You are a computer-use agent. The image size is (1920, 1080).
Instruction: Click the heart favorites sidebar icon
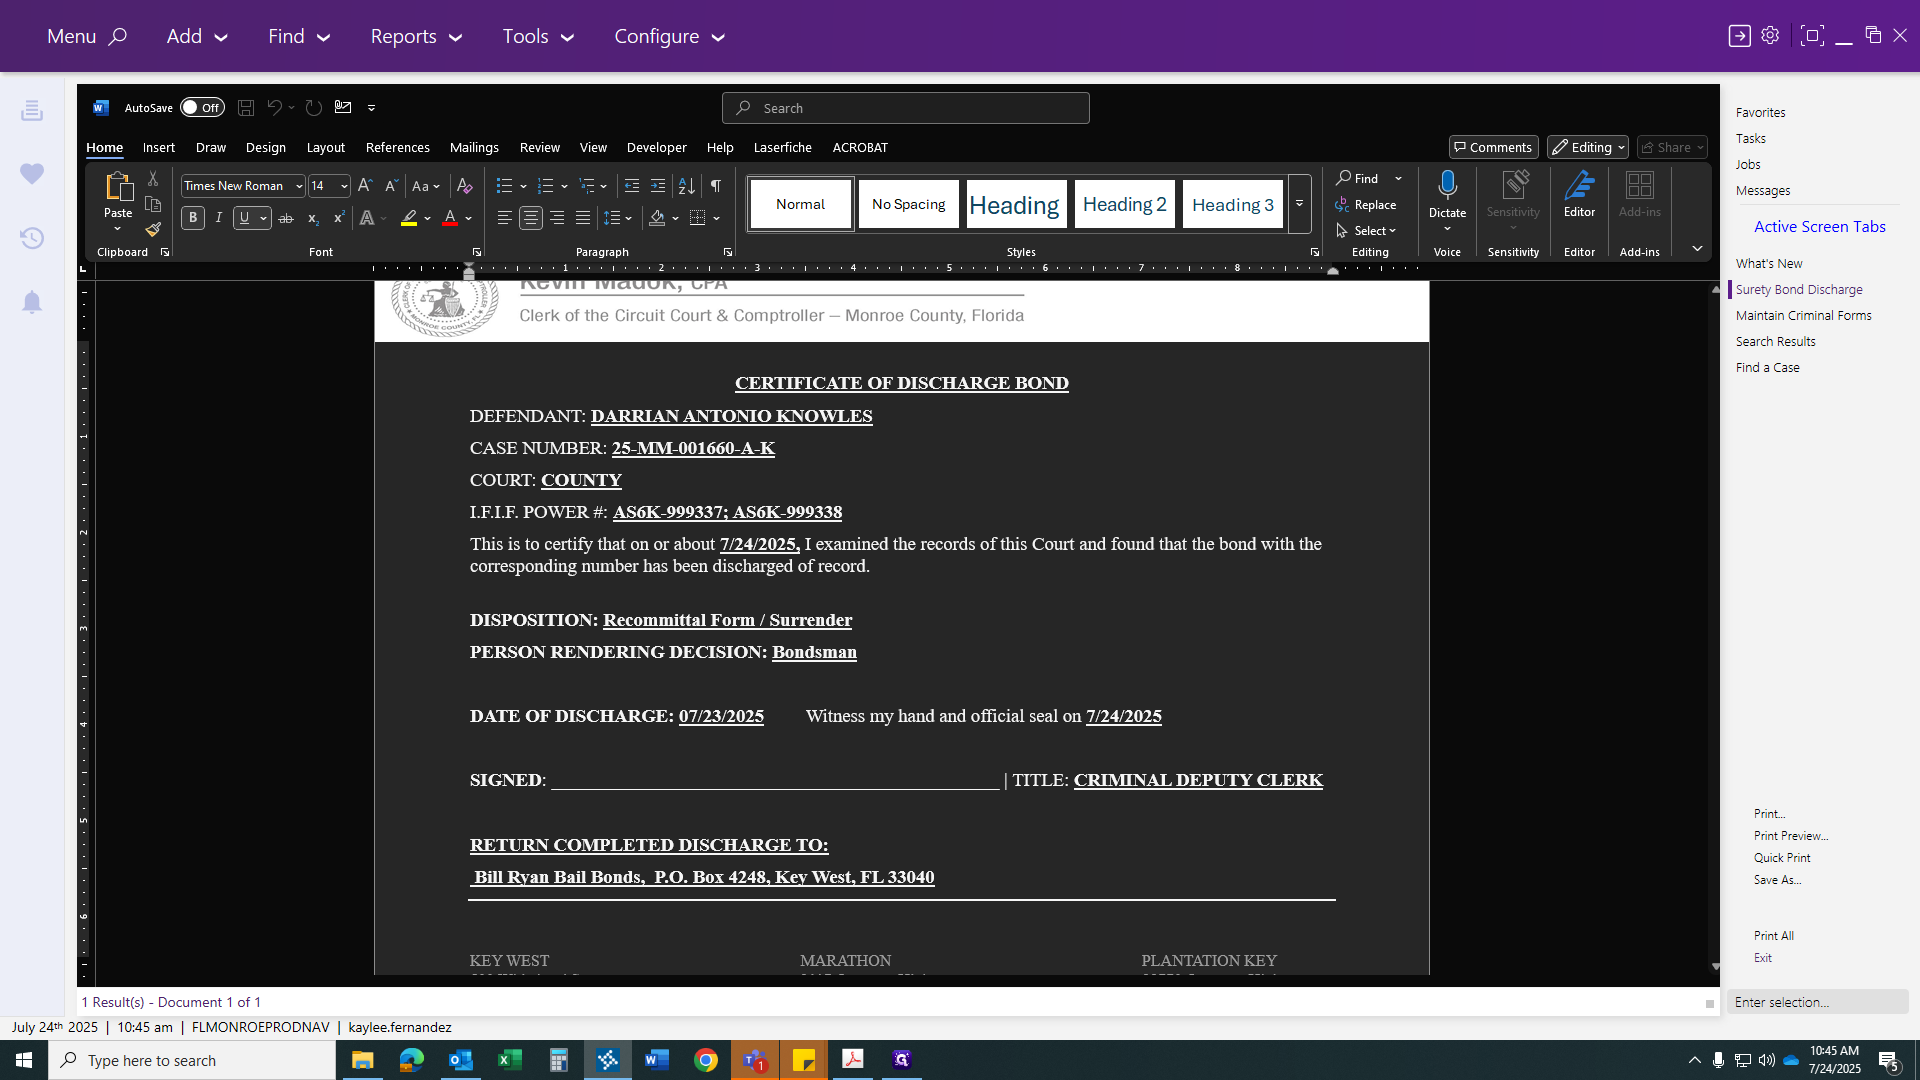point(32,174)
